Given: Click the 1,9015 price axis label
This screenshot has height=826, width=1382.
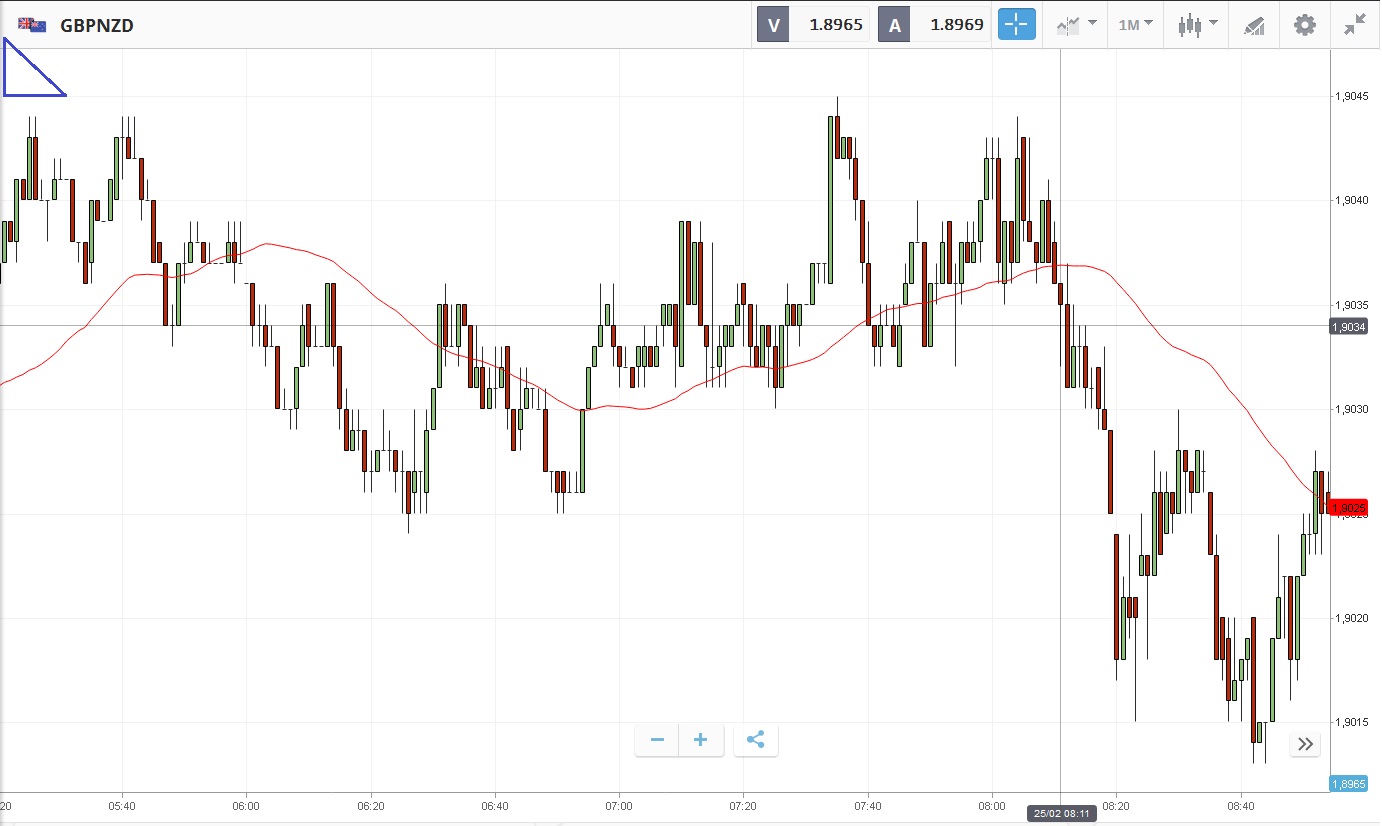Looking at the screenshot, I should pyautogui.click(x=1351, y=722).
